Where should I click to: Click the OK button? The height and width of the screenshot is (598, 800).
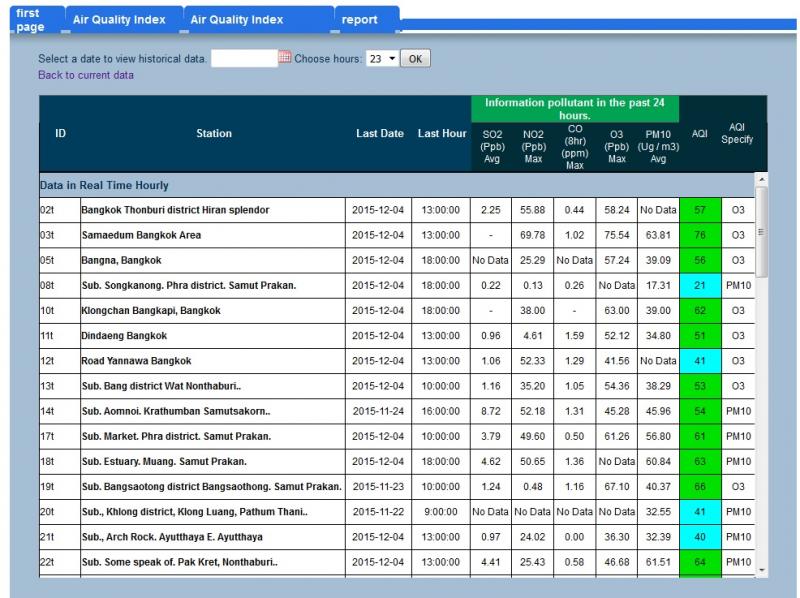[x=415, y=59]
